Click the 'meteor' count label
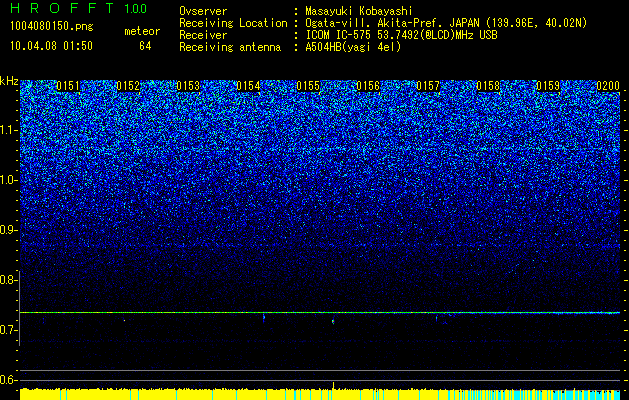Screen dimensions: 629x400 click(x=142, y=31)
